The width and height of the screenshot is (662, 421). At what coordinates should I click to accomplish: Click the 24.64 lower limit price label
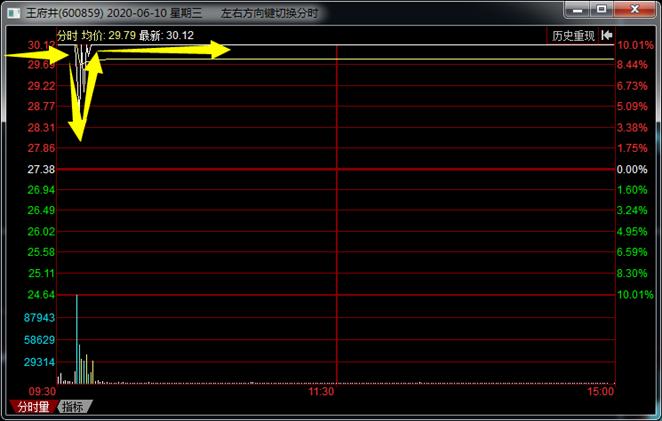[41, 295]
